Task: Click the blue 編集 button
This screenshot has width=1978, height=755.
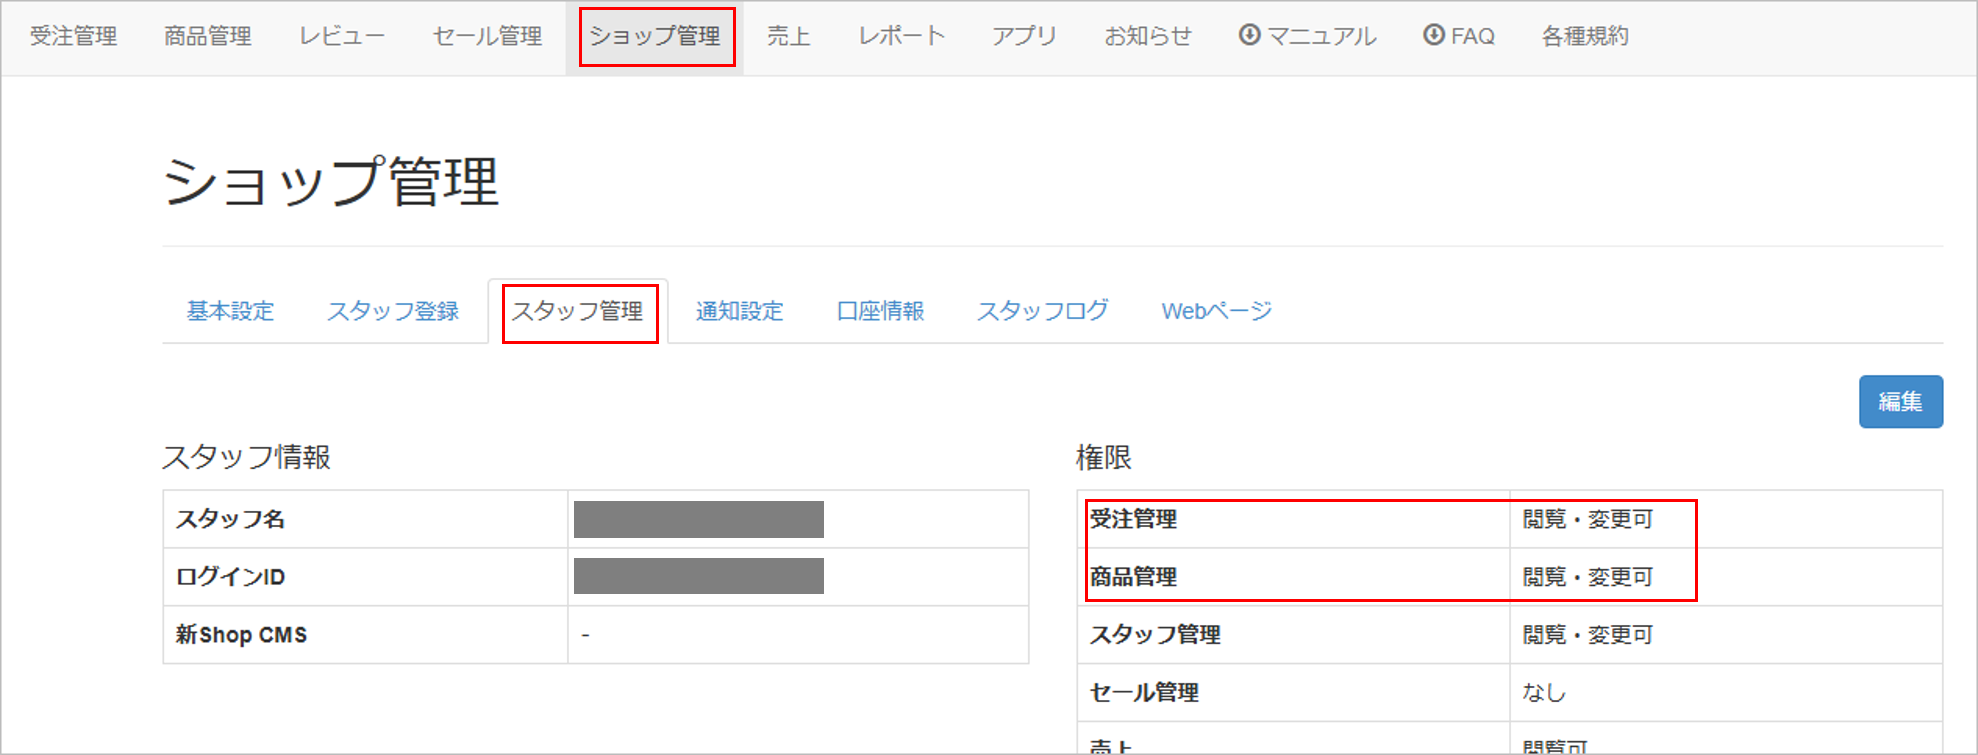Action: (1900, 402)
